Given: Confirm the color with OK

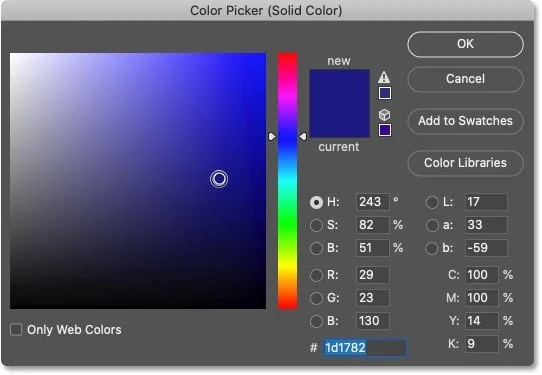Looking at the screenshot, I should 465,44.
